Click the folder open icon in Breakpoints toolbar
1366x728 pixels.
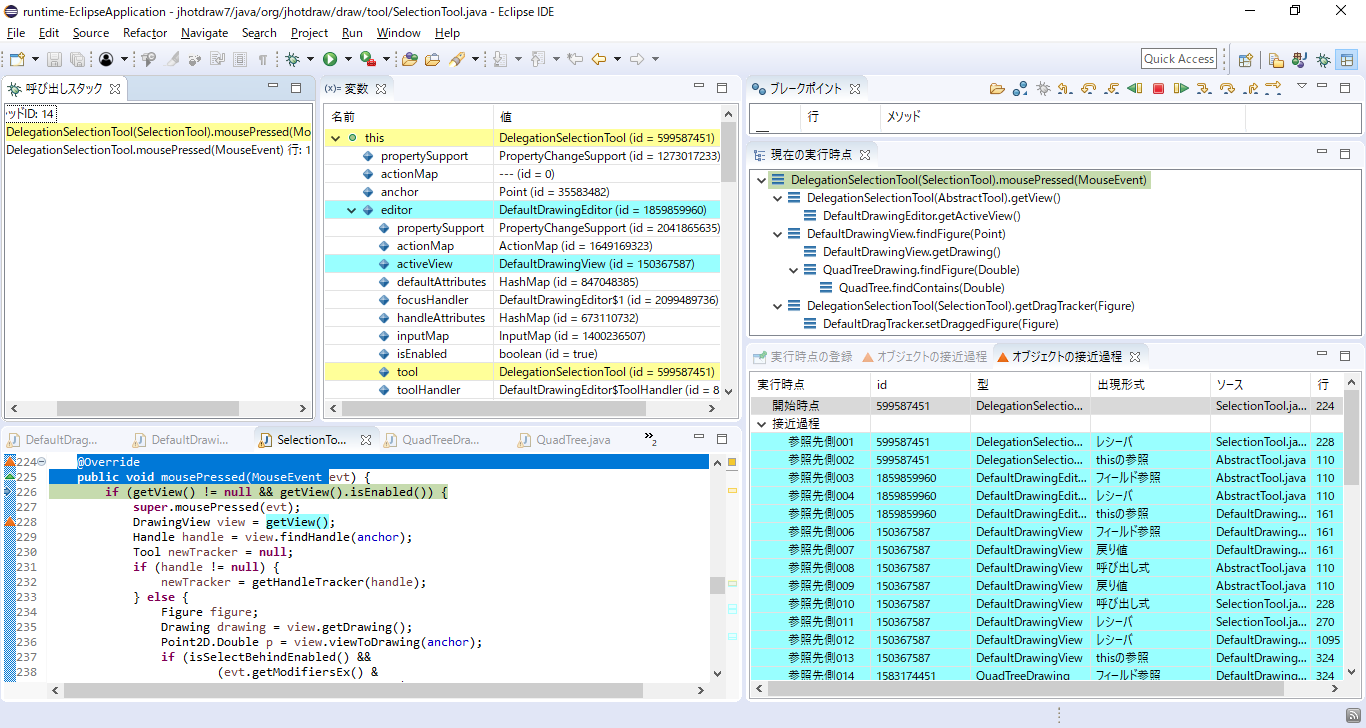[x=997, y=88]
